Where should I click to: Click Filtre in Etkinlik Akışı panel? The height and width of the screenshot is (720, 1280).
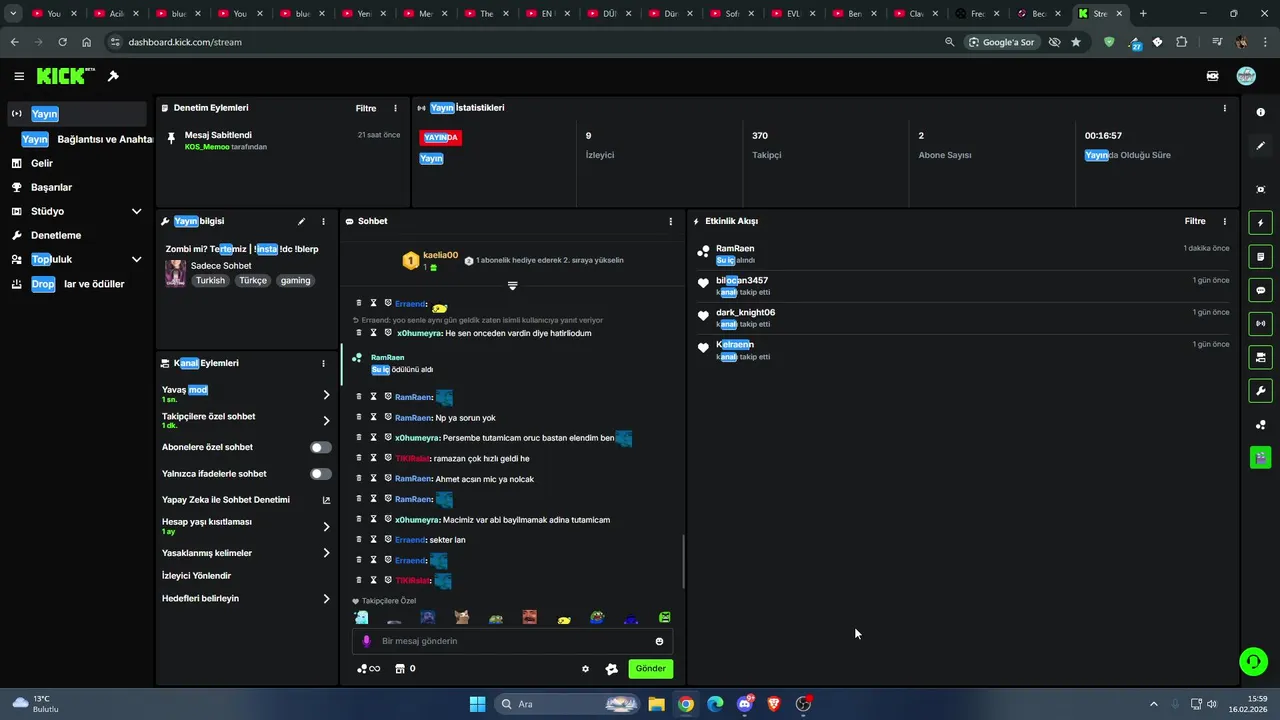pos(1195,221)
